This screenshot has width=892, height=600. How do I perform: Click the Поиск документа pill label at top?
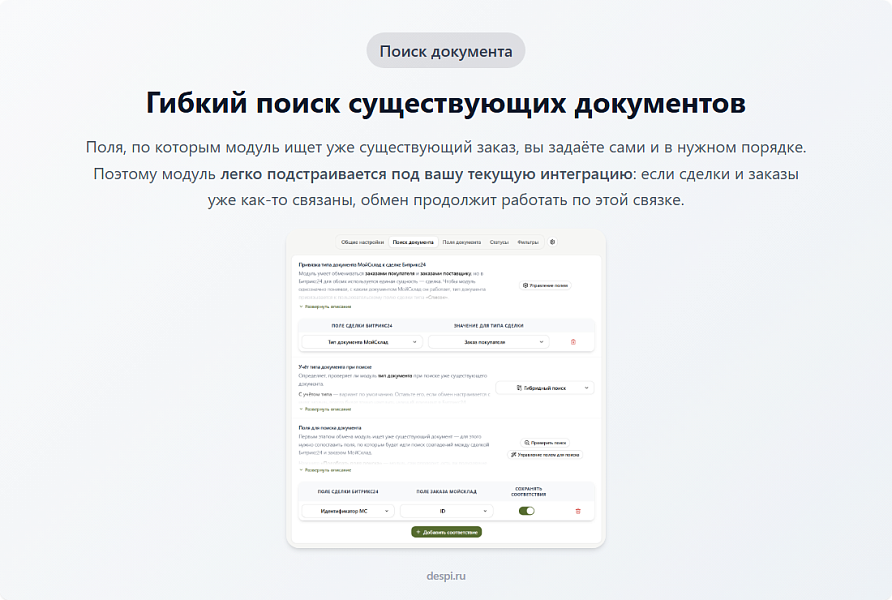point(446,51)
